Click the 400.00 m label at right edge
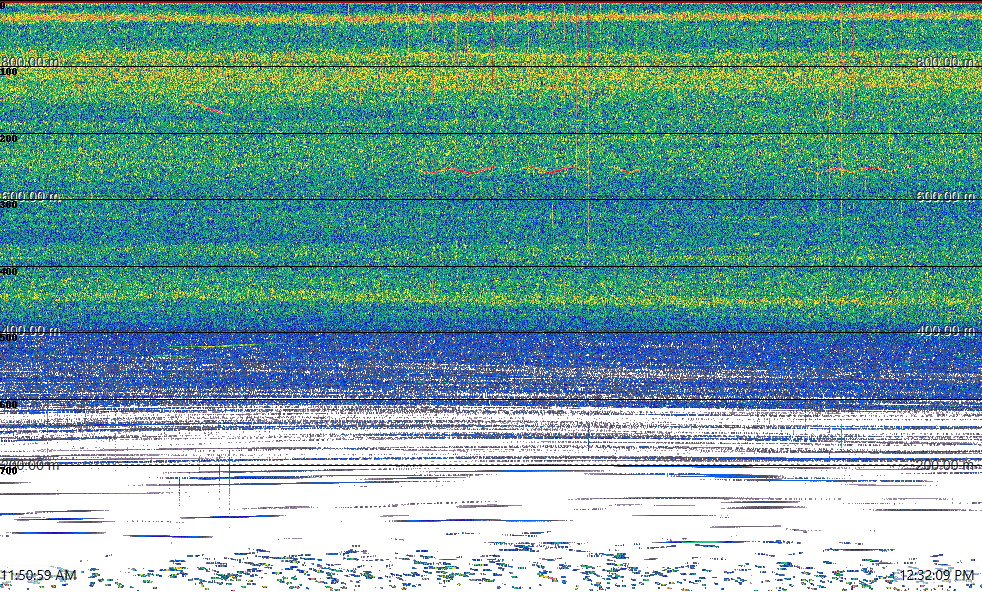Image resolution: width=982 pixels, height=592 pixels. (946, 330)
